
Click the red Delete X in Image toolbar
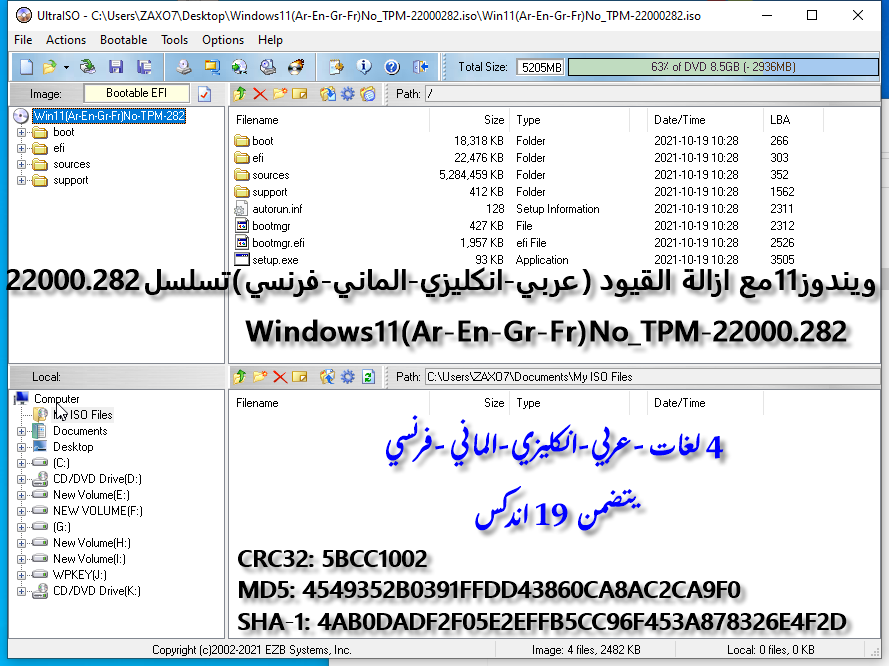[260, 94]
